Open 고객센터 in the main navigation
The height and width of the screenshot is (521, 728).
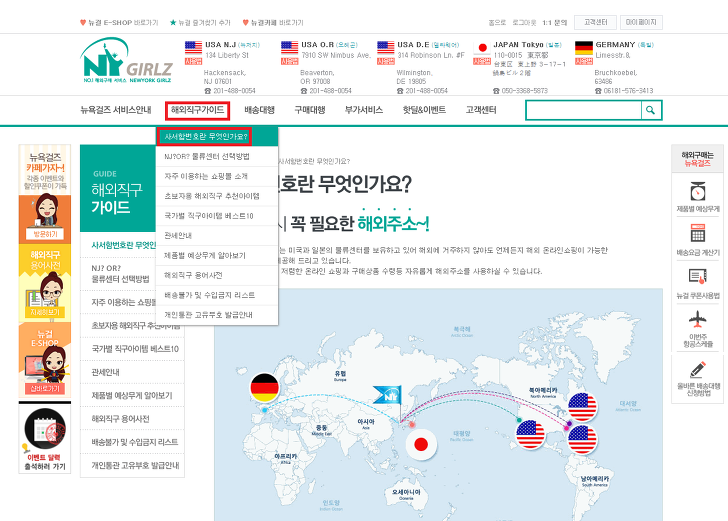click(481, 110)
